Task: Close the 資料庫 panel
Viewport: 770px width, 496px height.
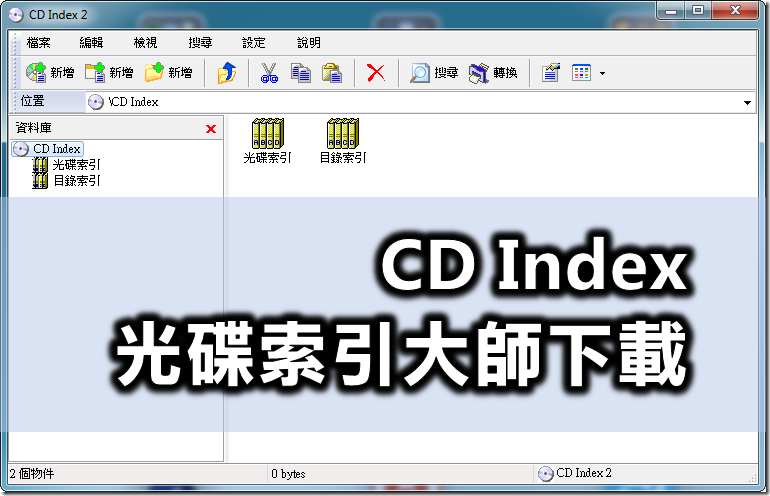Action: click(211, 129)
